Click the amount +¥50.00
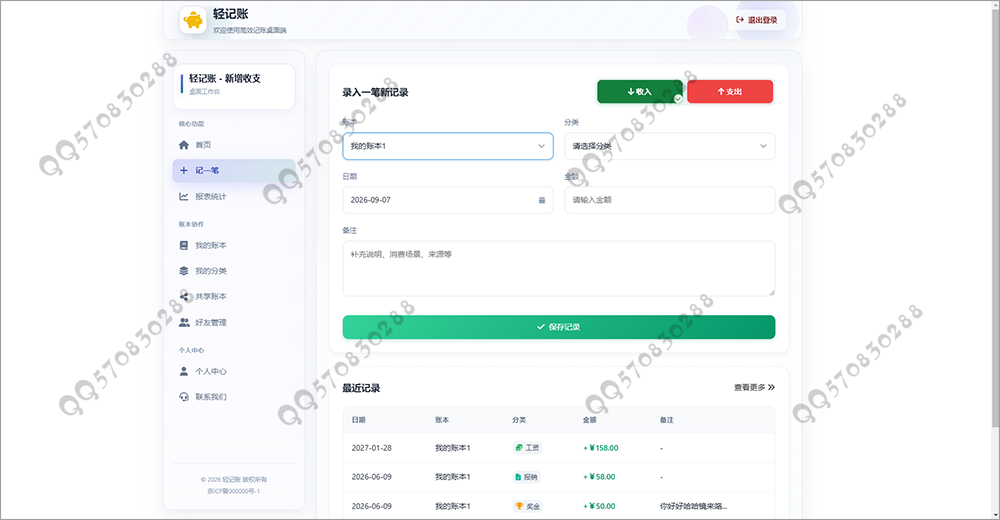Viewport: 1000px width, 520px height. tap(599, 506)
